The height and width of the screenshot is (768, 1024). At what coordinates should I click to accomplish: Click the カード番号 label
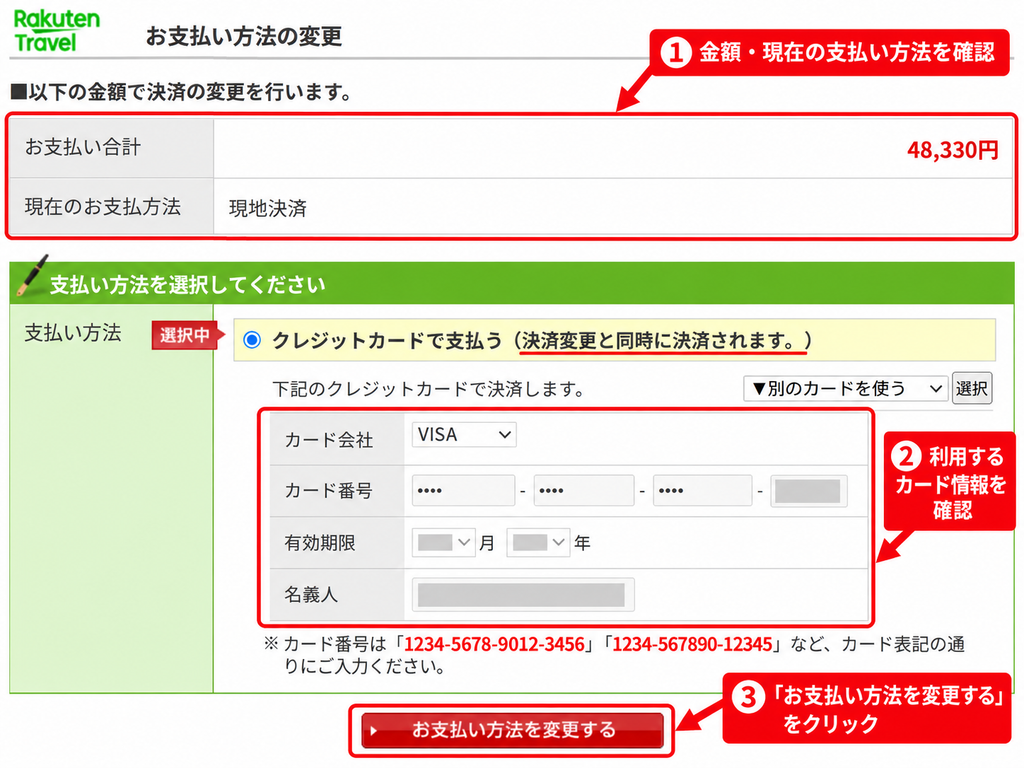click(x=328, y=490)
